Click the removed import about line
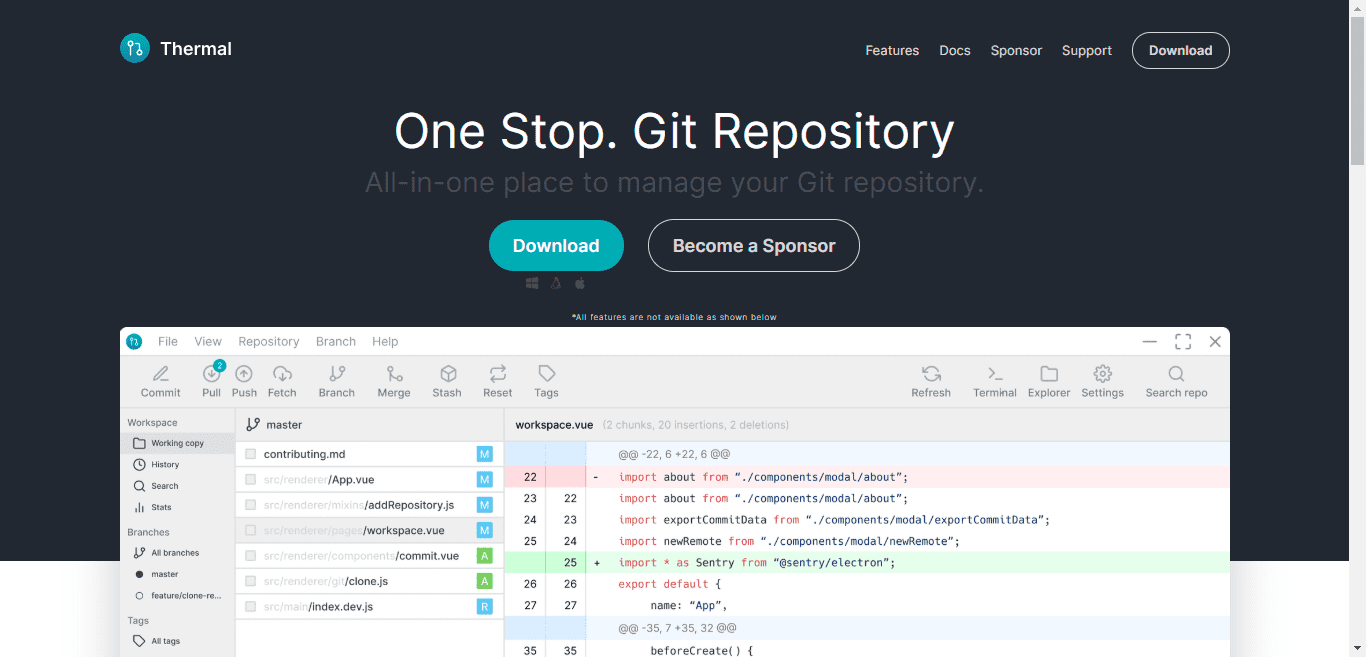The image size is (1366, 657). 867,477
